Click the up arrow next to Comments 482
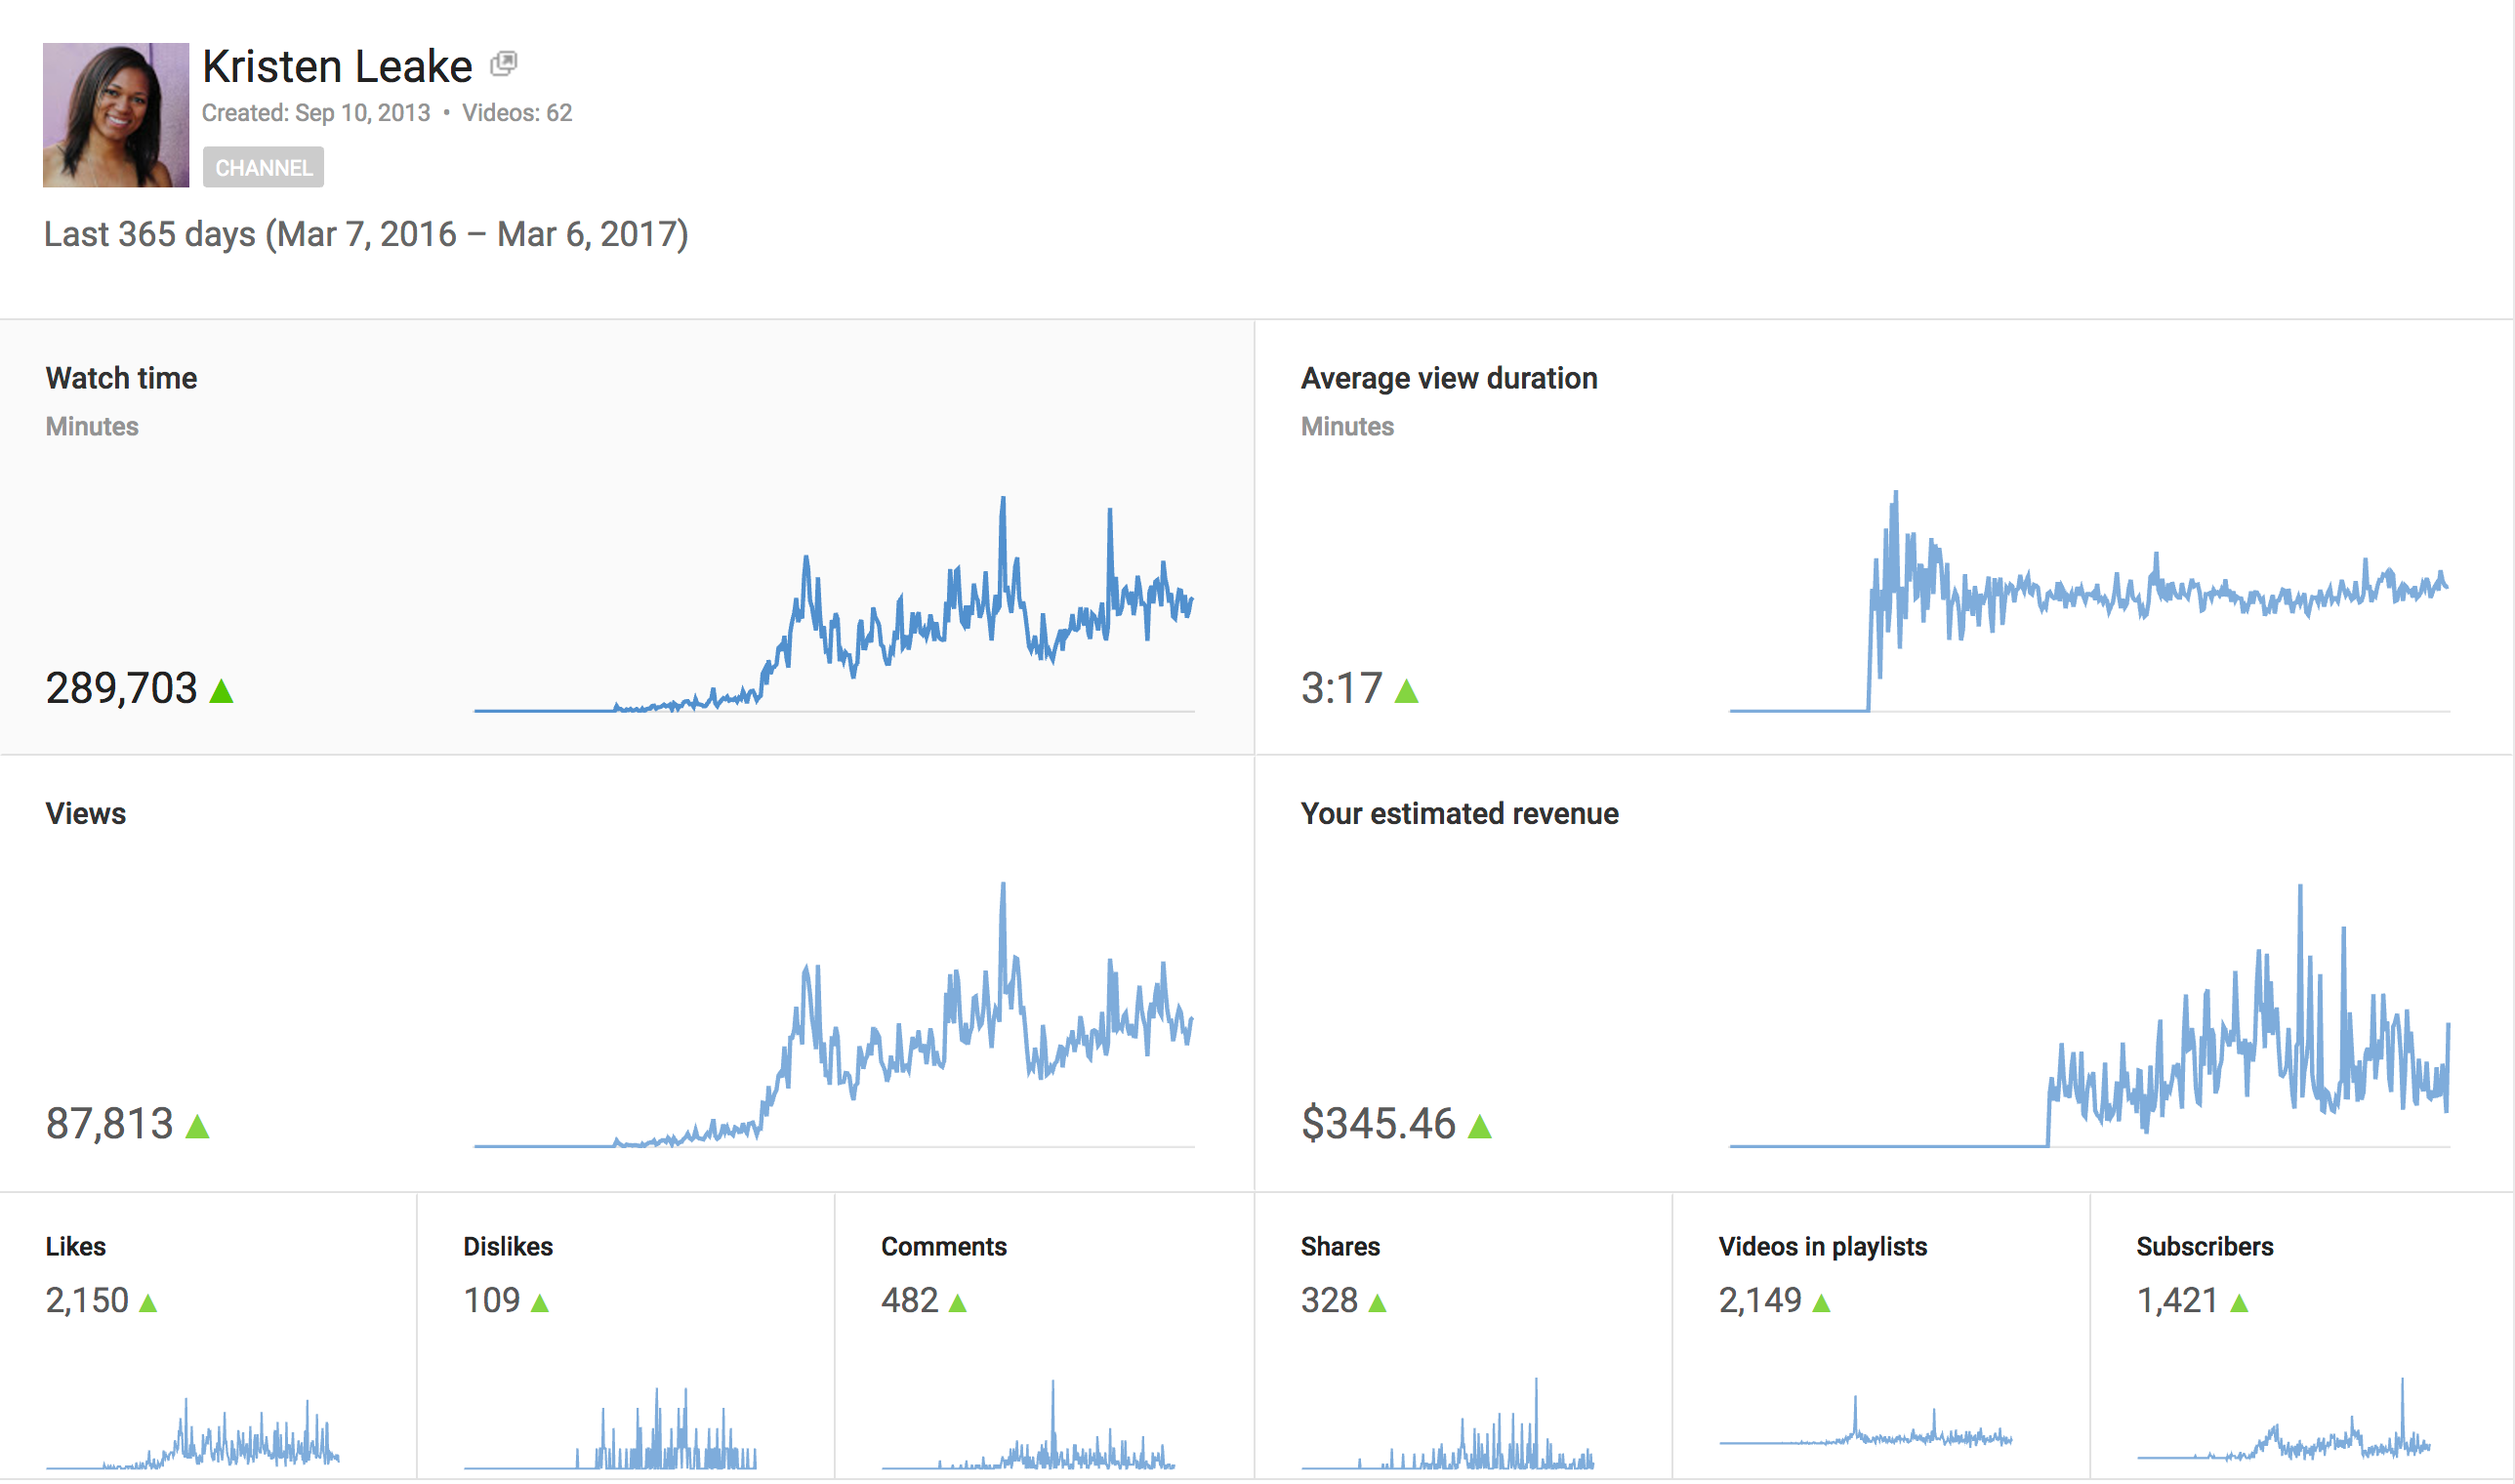Viewport: 2515px width, 1484px height. pos(958,1302)
